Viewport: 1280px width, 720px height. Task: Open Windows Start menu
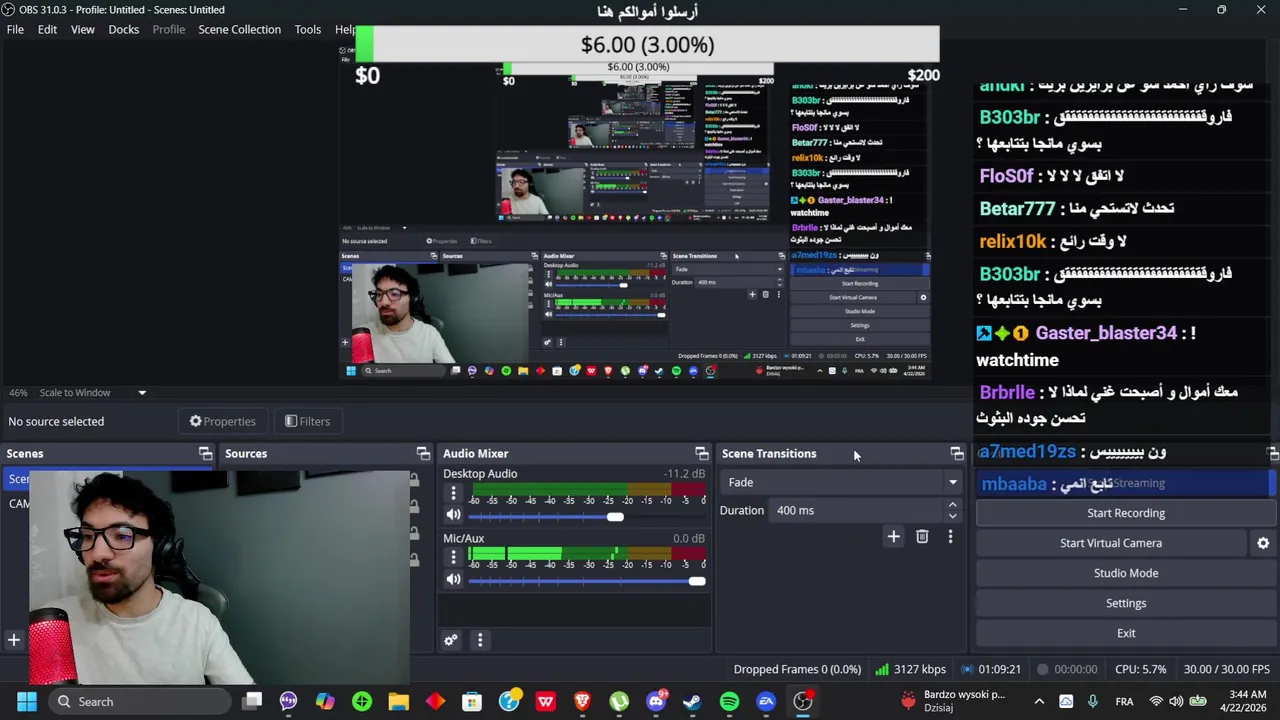point(27,701)
